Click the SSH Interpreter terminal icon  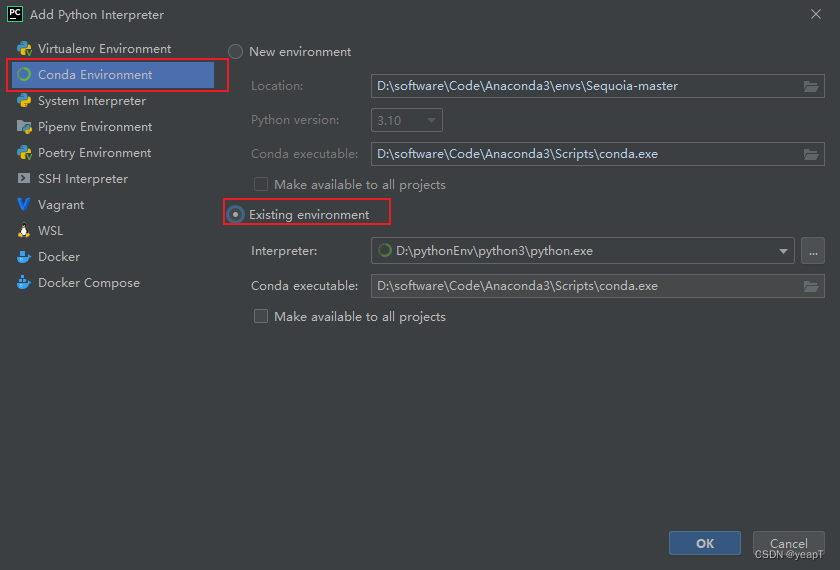[x=24, y=178]
